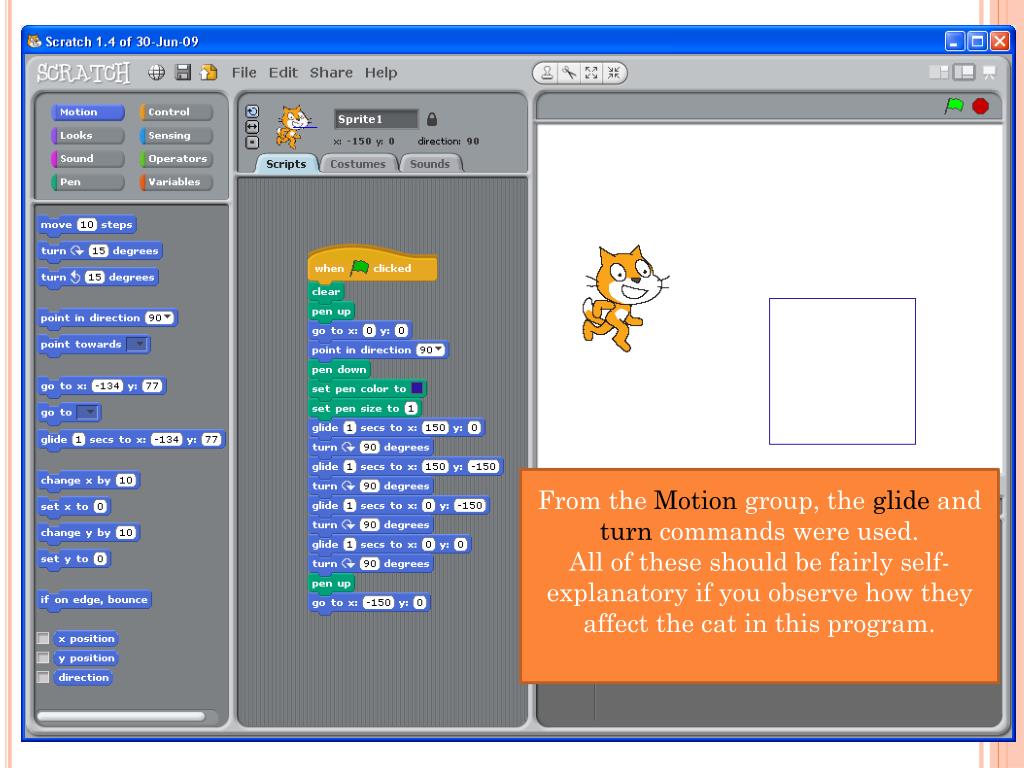Click the block palette horizontal scrollbar
1024x768 pixels.
pyautogui.click(x=121, y=716)
